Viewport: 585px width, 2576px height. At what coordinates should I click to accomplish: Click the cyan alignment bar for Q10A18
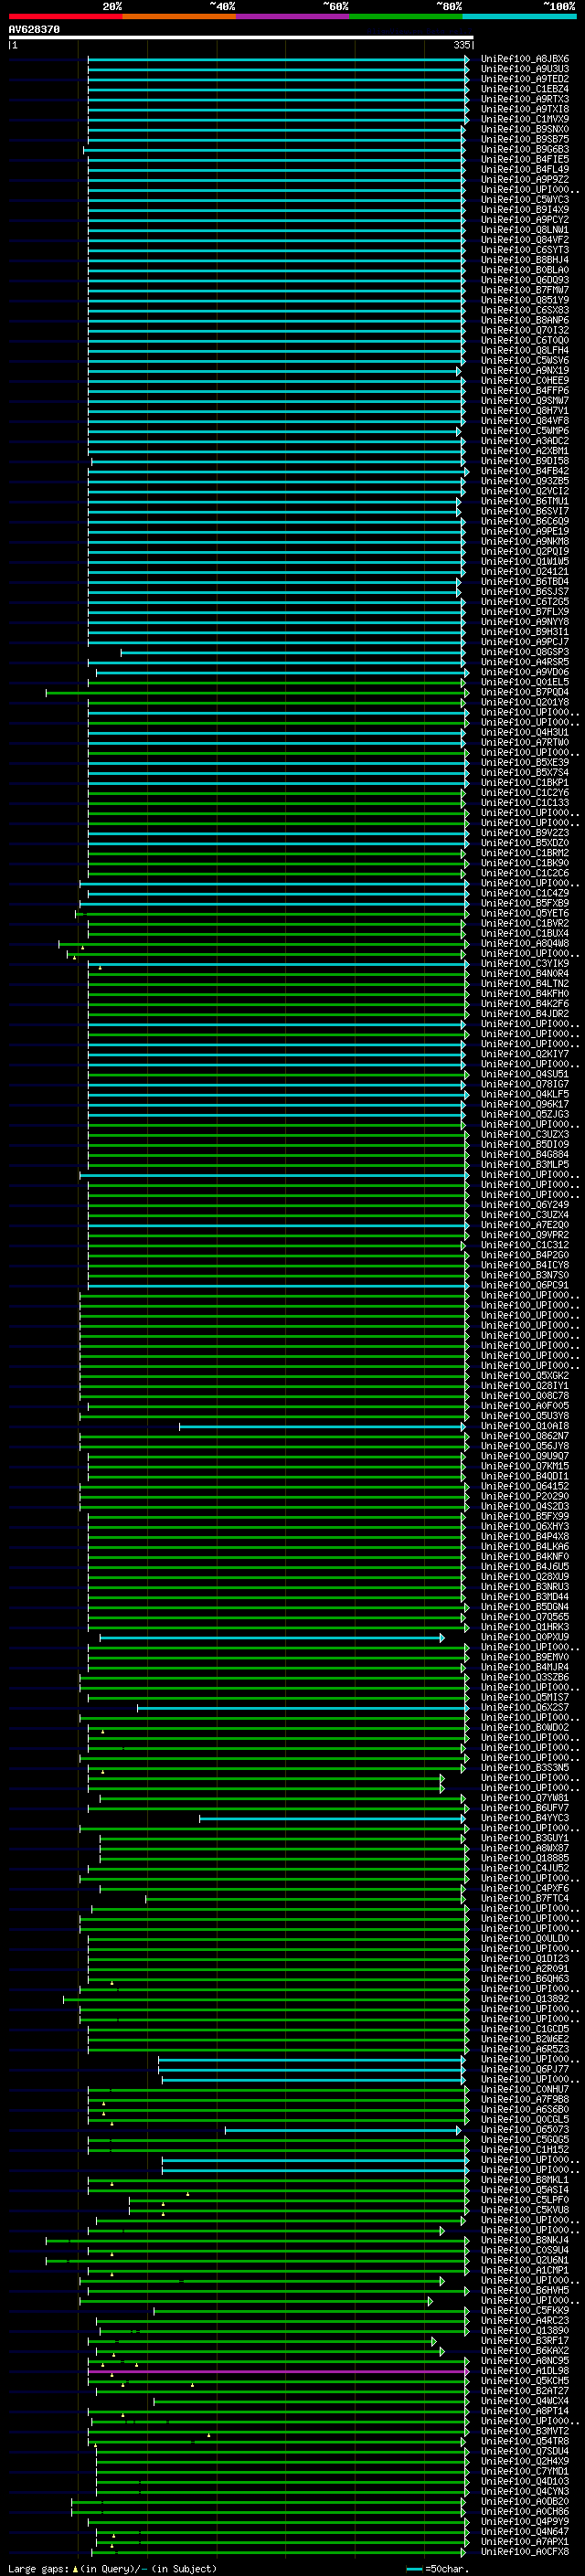tap(322, 1427)
